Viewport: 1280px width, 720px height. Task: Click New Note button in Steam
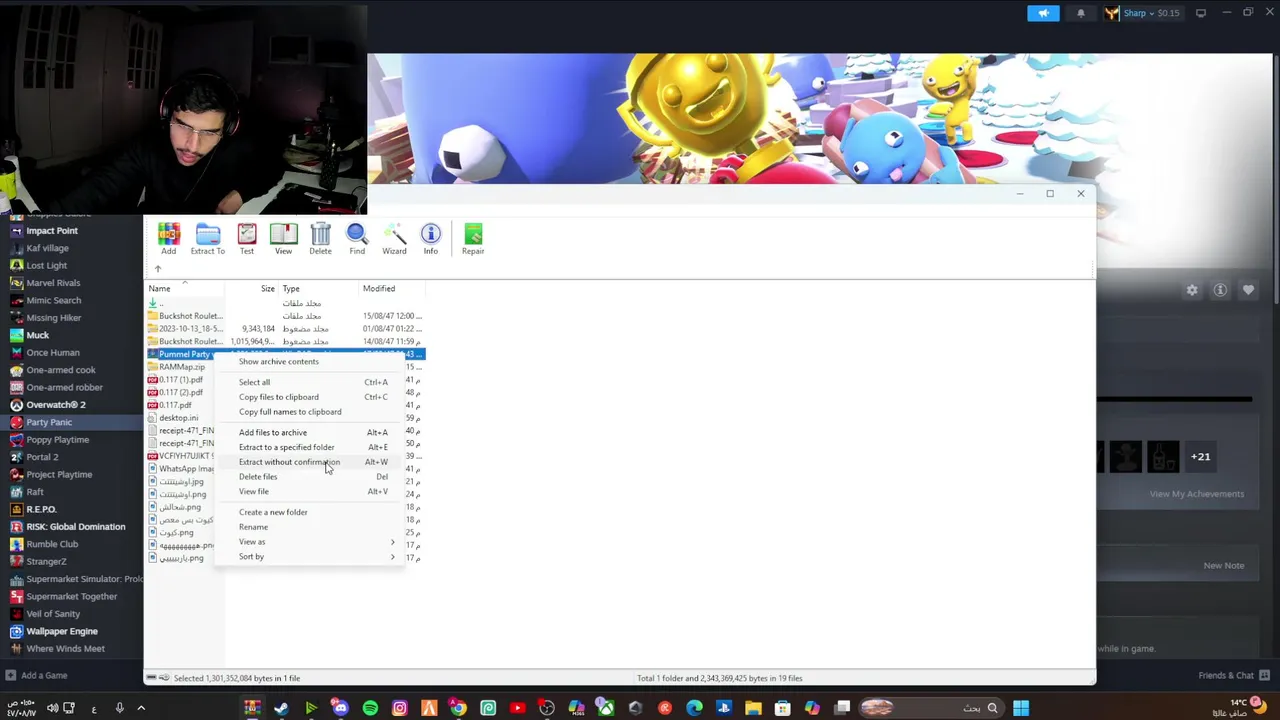point(1224,566)
